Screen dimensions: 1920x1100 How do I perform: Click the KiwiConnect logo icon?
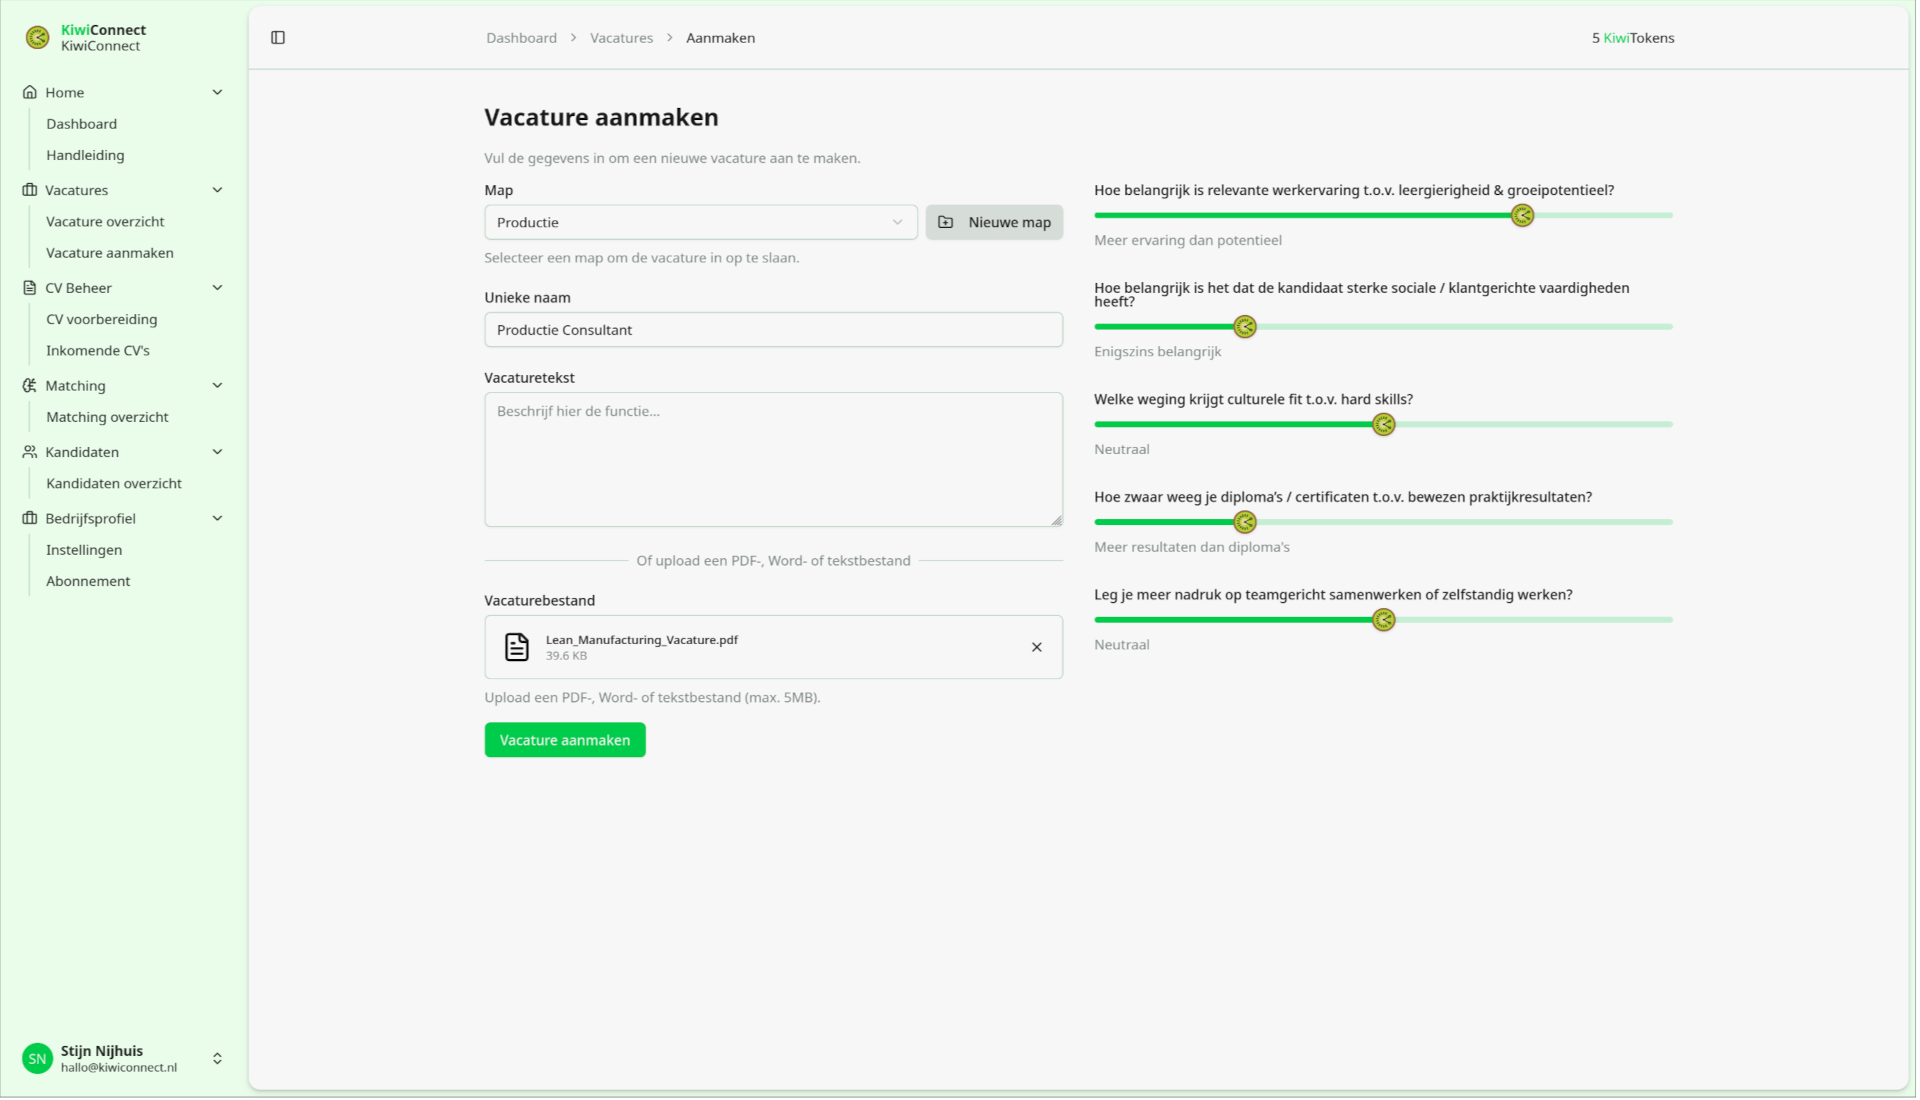(x=37, y=37)
